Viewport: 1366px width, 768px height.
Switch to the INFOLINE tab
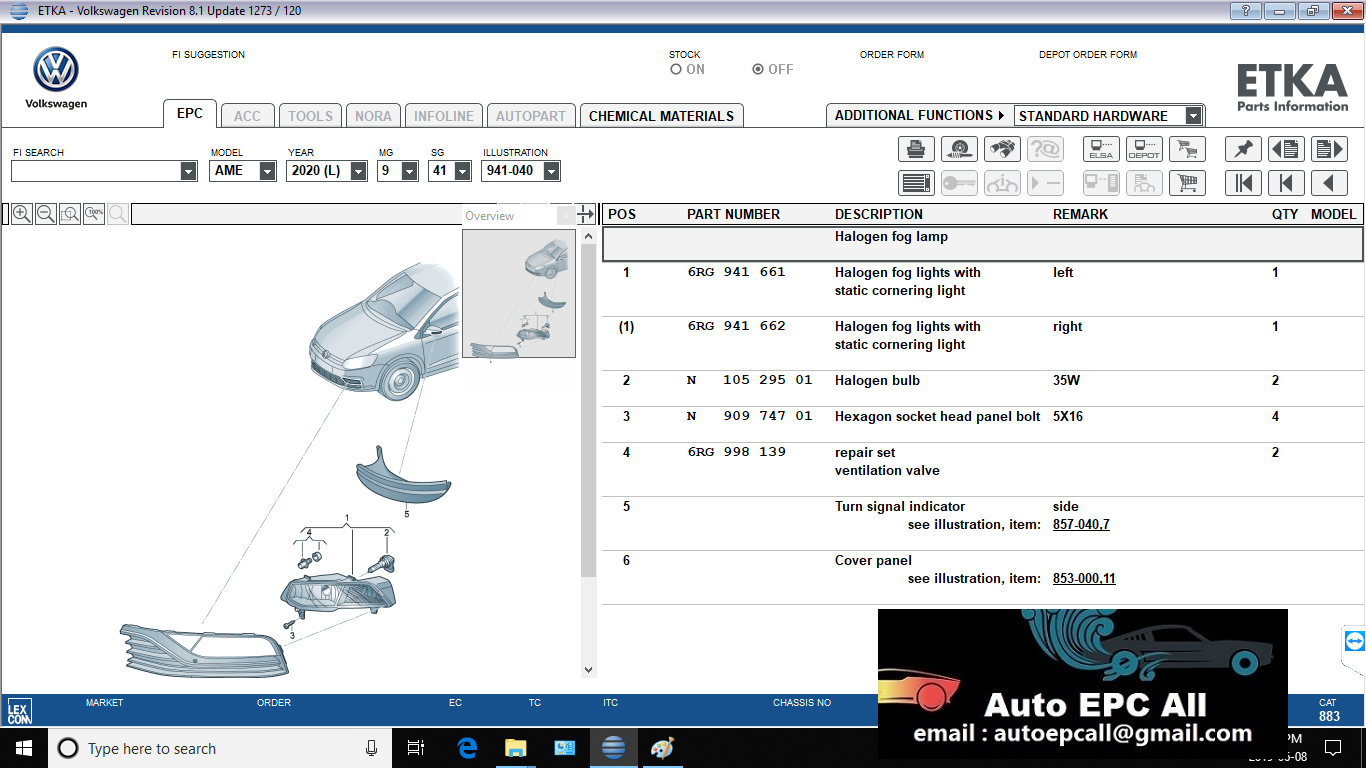coord(444,116)
